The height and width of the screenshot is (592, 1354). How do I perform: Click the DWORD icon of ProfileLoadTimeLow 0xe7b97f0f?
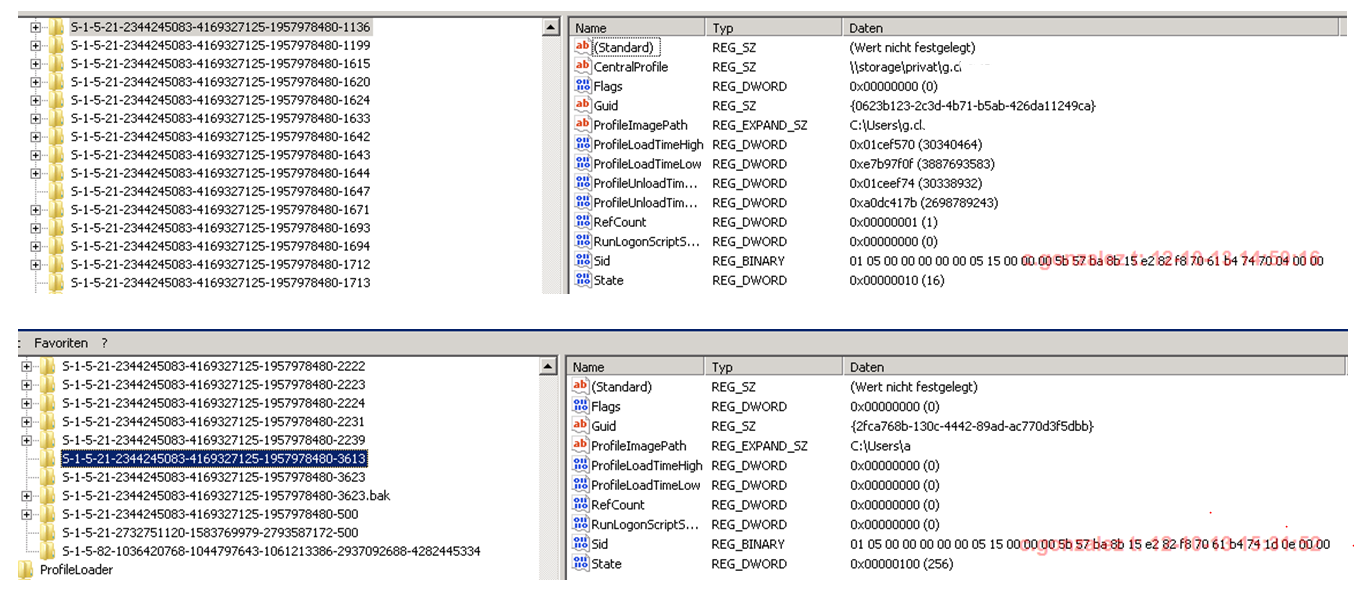(582, 163)
